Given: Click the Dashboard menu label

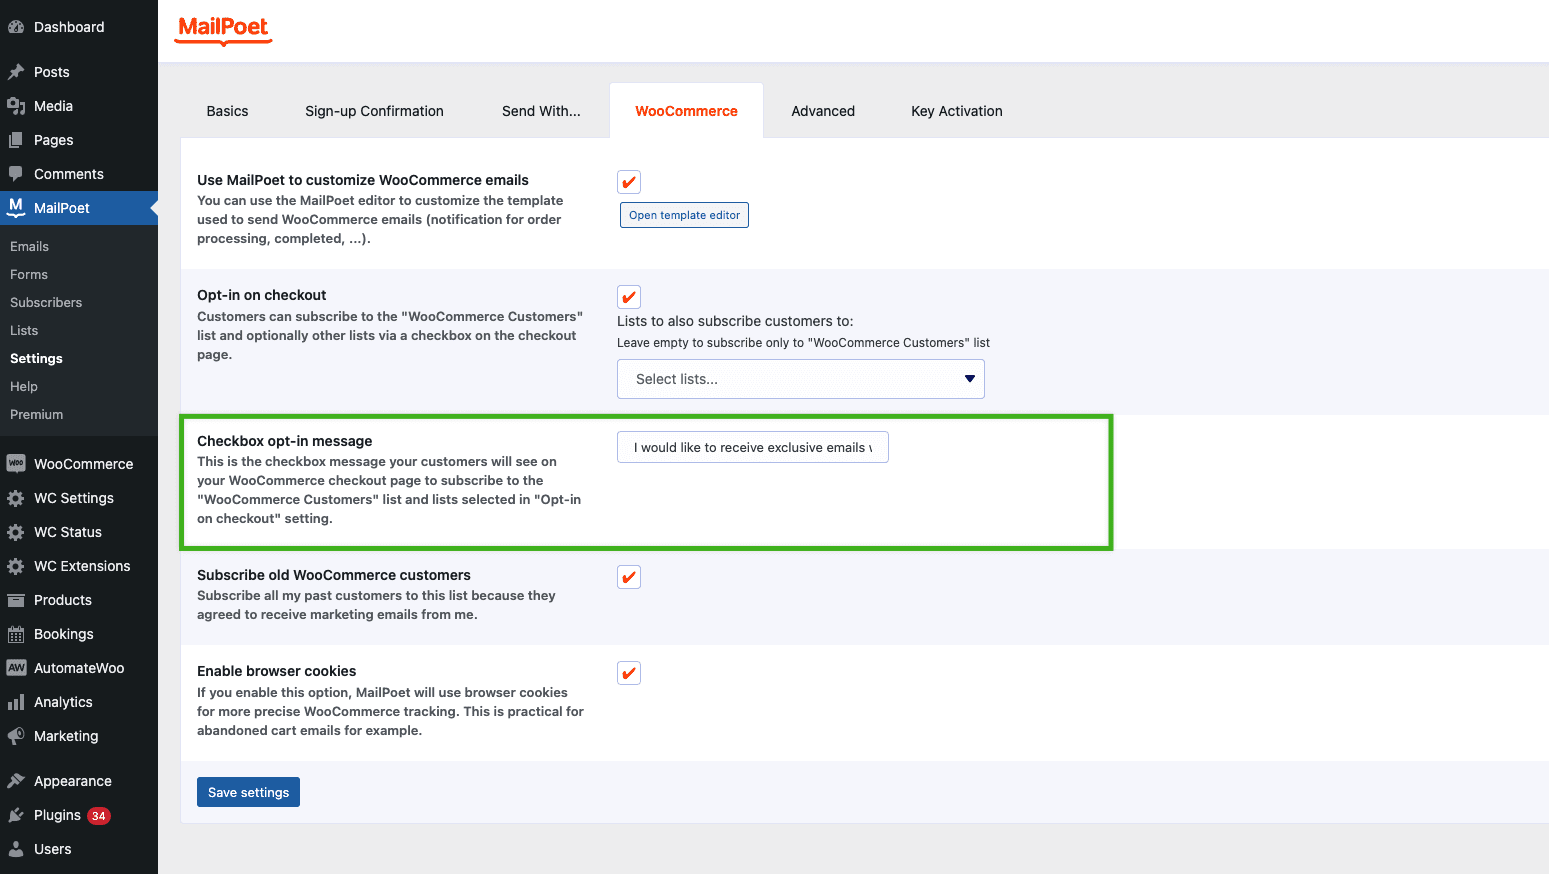Looking at the screenshot, I should tap(69, 27).
